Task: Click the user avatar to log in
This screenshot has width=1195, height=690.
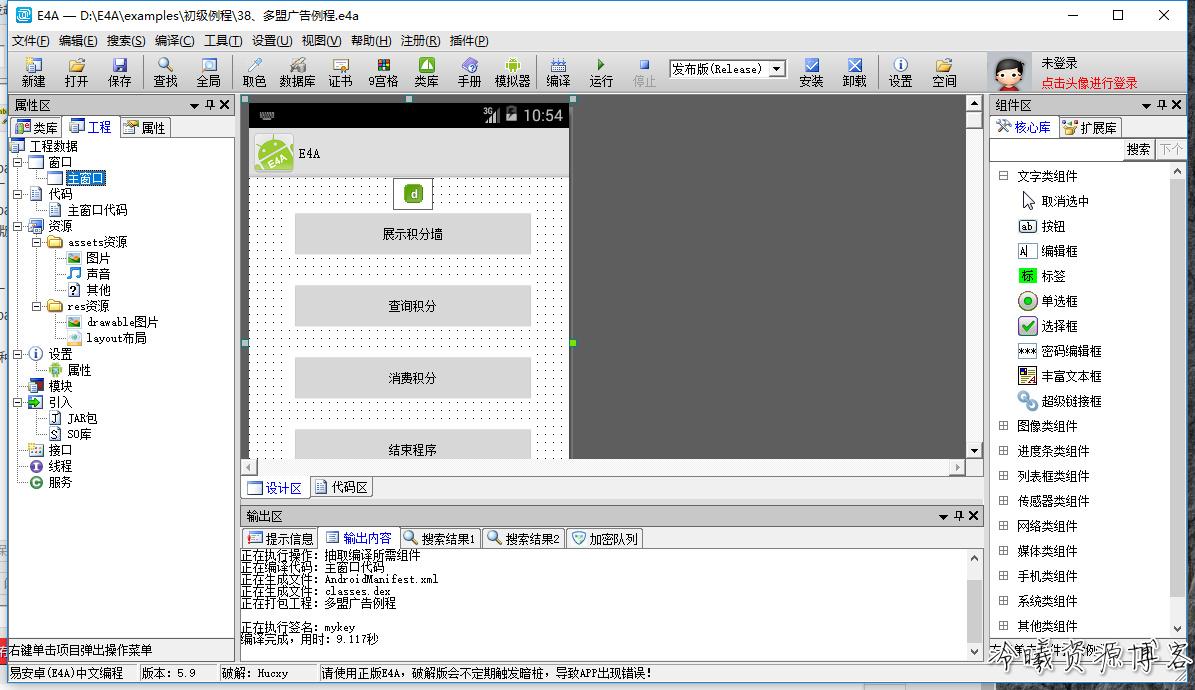Action: tap(1009, 72)
